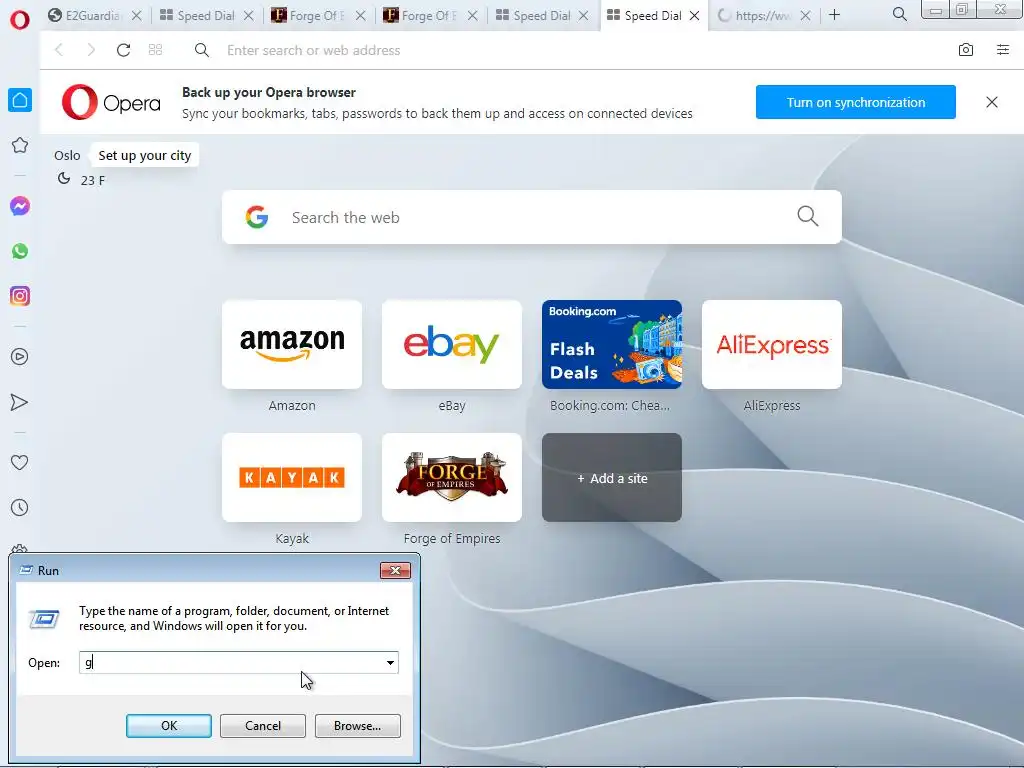Switch to the E2Guardian tab

pyautogui.click(x=86, y=16)
